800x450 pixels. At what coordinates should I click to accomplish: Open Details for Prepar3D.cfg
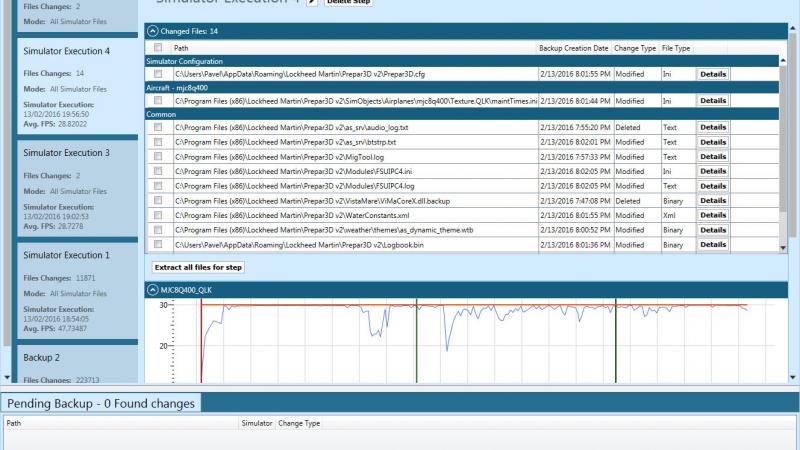[713, 74]
